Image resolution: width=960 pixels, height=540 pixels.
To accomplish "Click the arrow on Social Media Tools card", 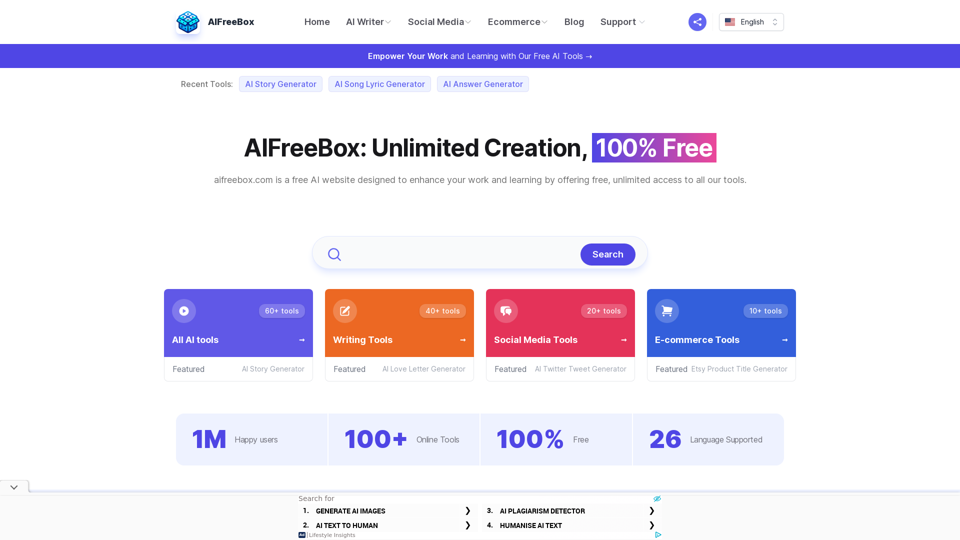I will click(624, 340).
